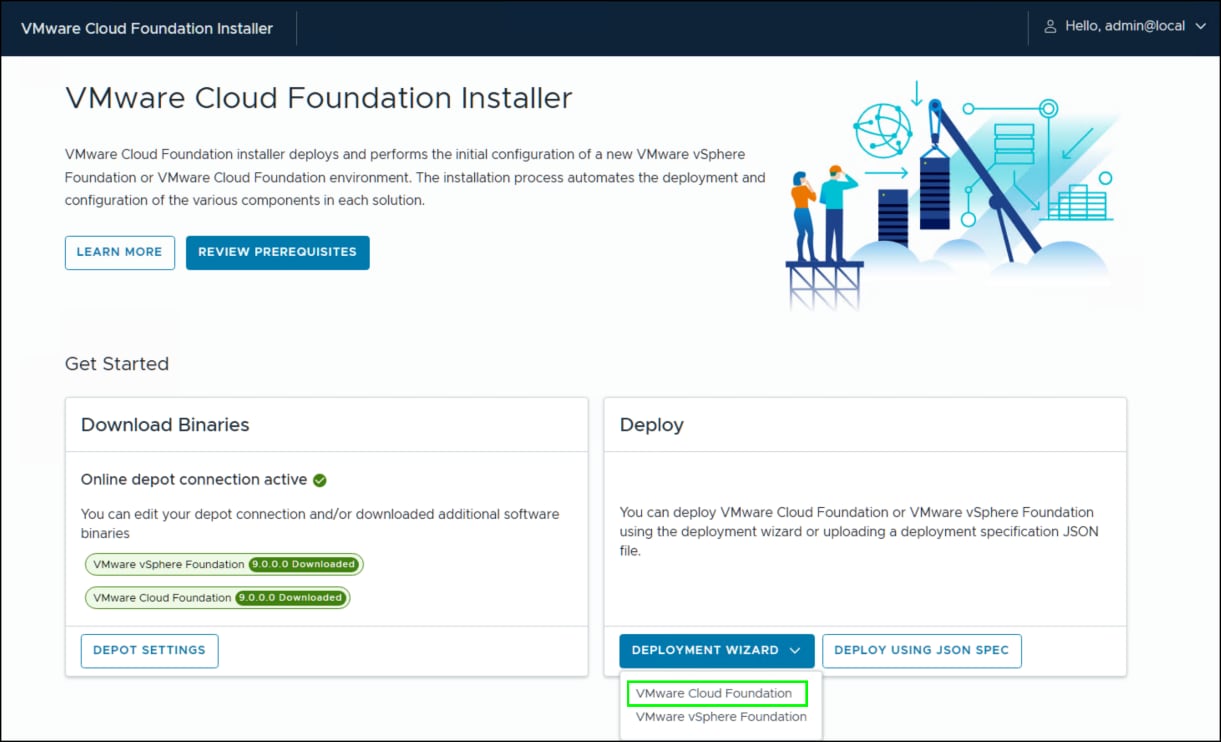This screenshot has height=742, width=1221.
Task: Click the VMware Cloud Foundation Installer header title
Action: pyautogui.click(x=147, y=28)
